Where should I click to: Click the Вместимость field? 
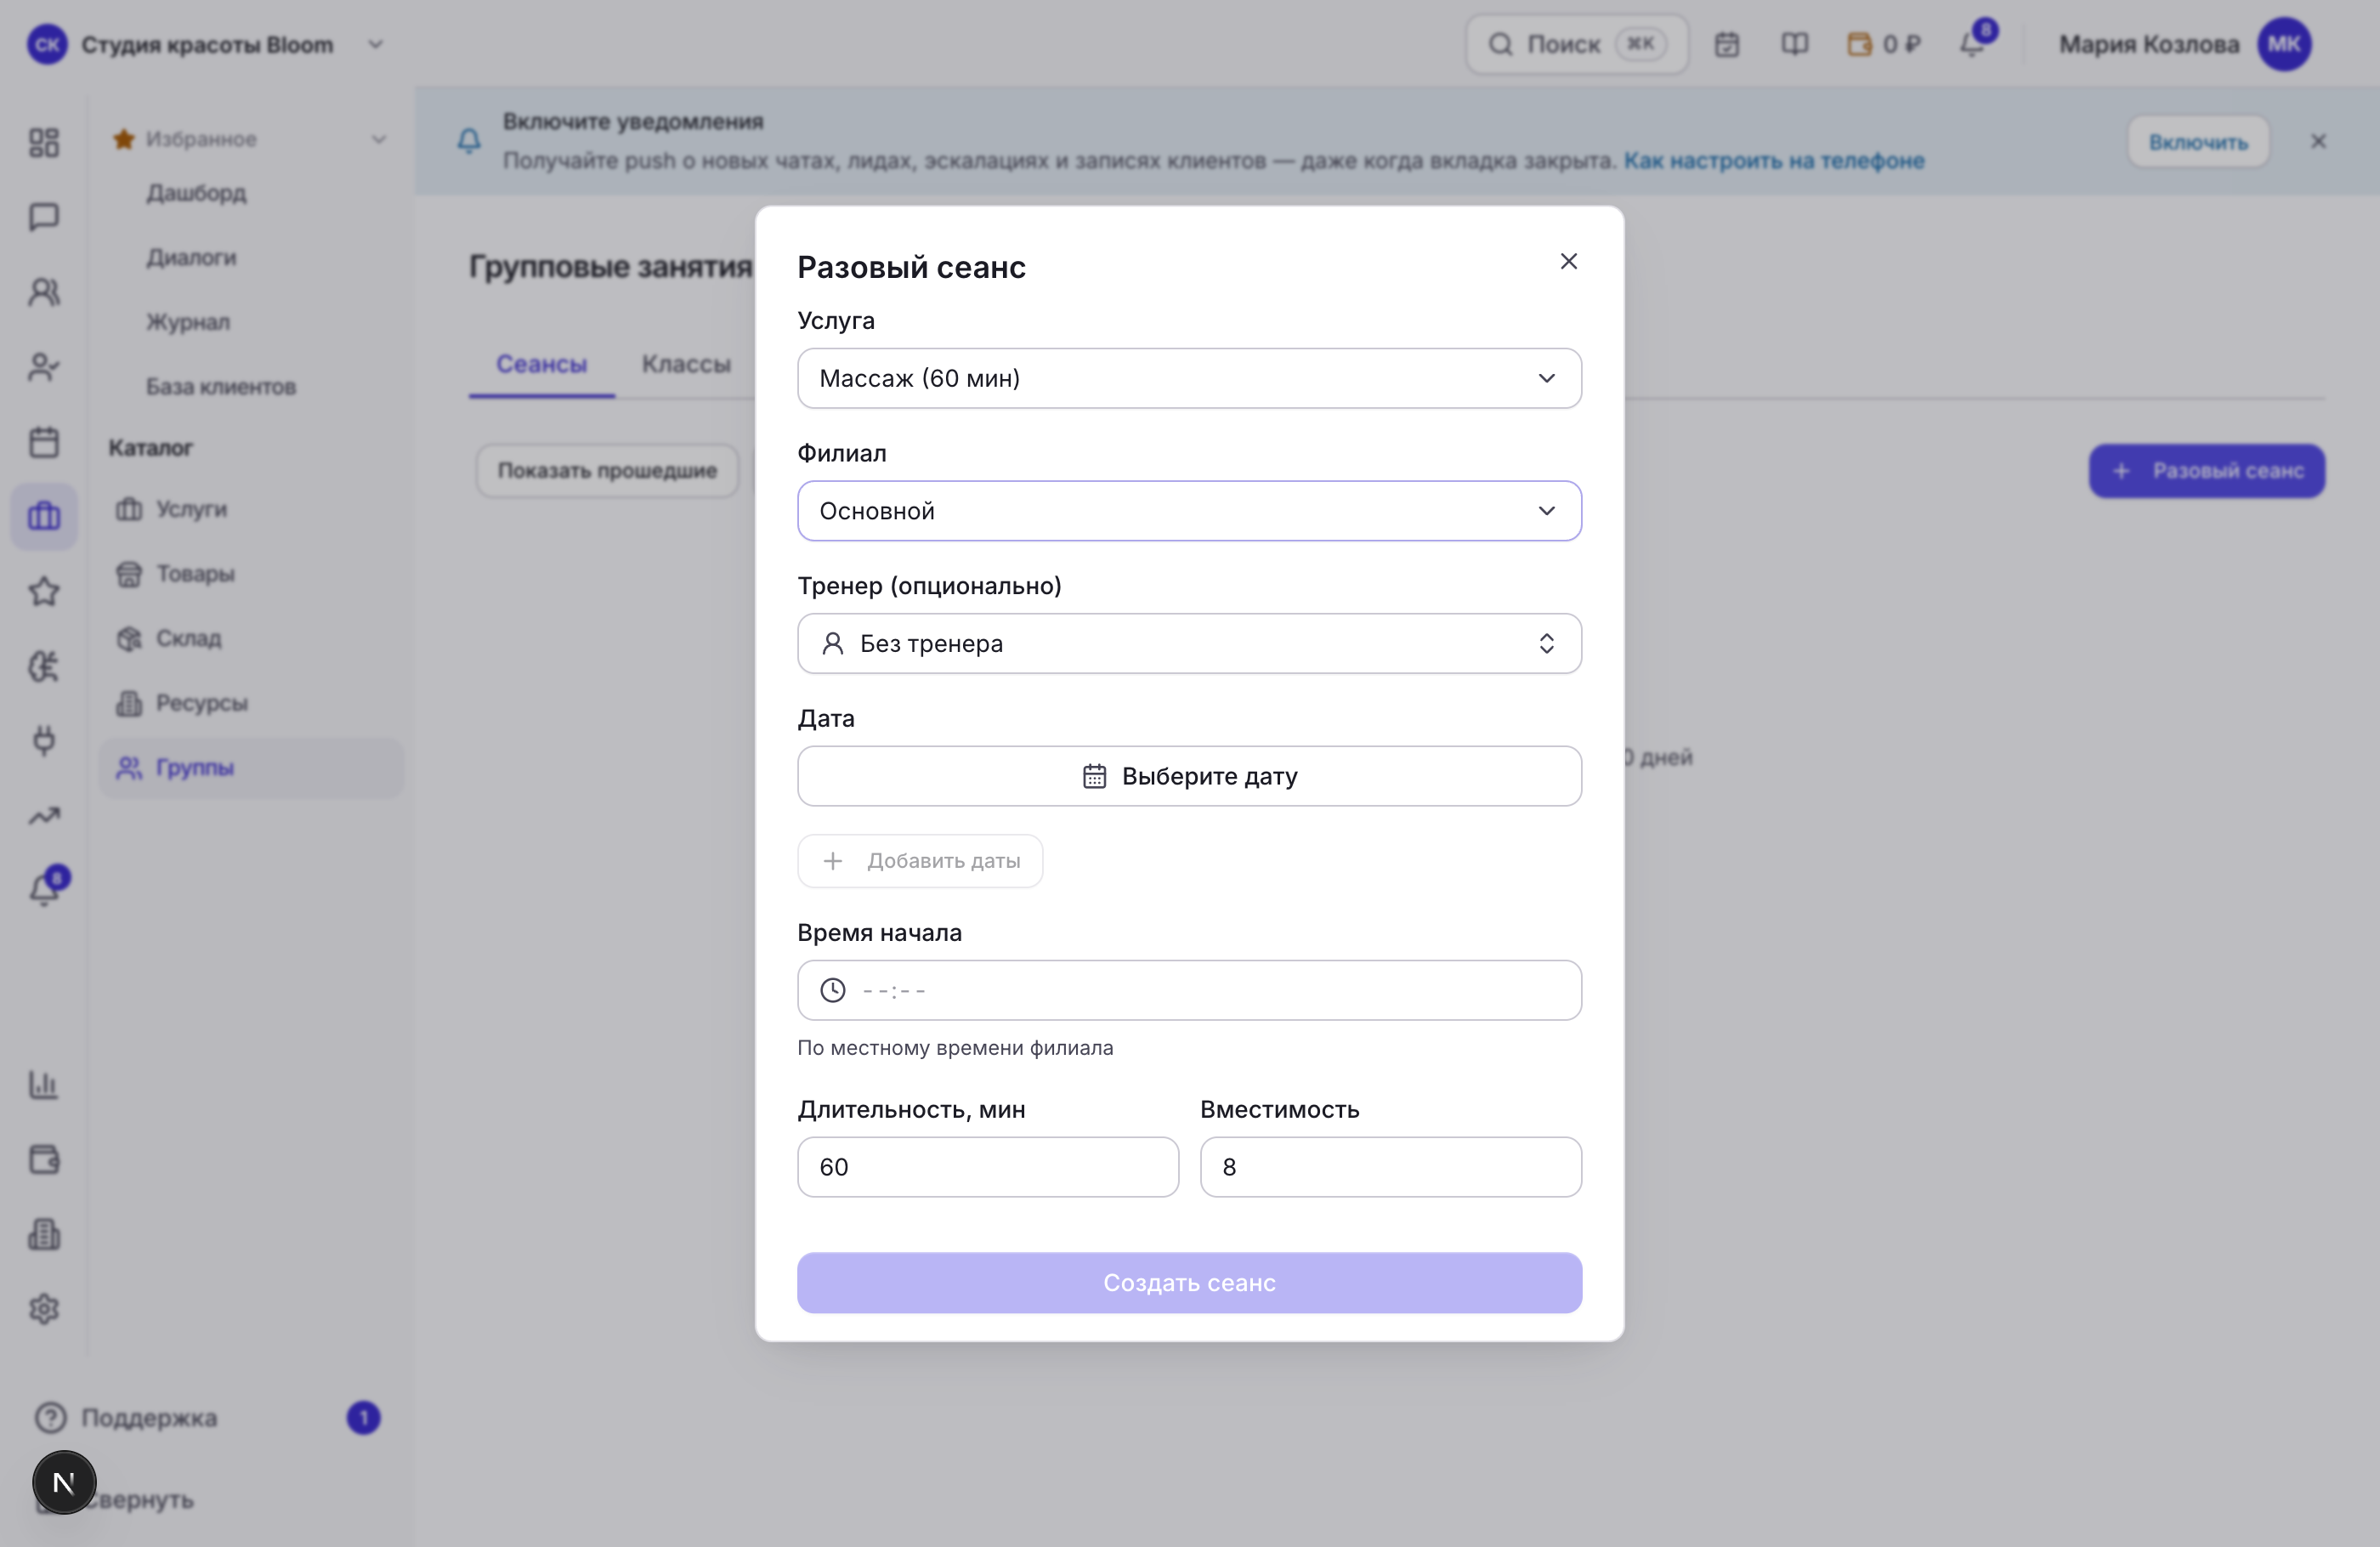pyautogui.click(x=1391, y=1167)
